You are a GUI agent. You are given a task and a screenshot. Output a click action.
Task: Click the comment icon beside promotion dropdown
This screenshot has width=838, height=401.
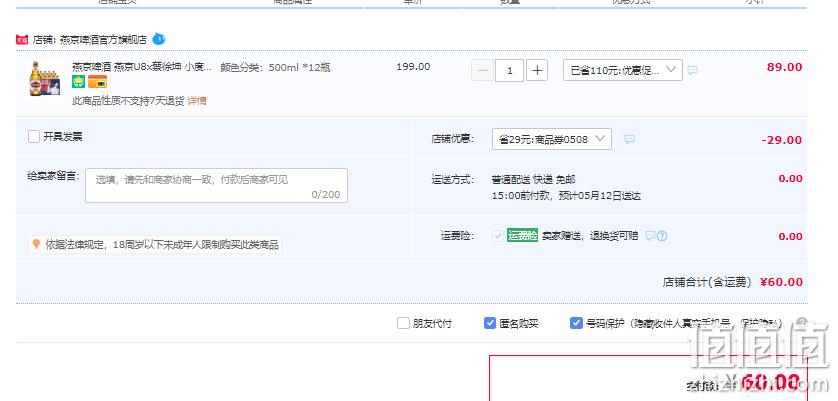tap(692, 70)
